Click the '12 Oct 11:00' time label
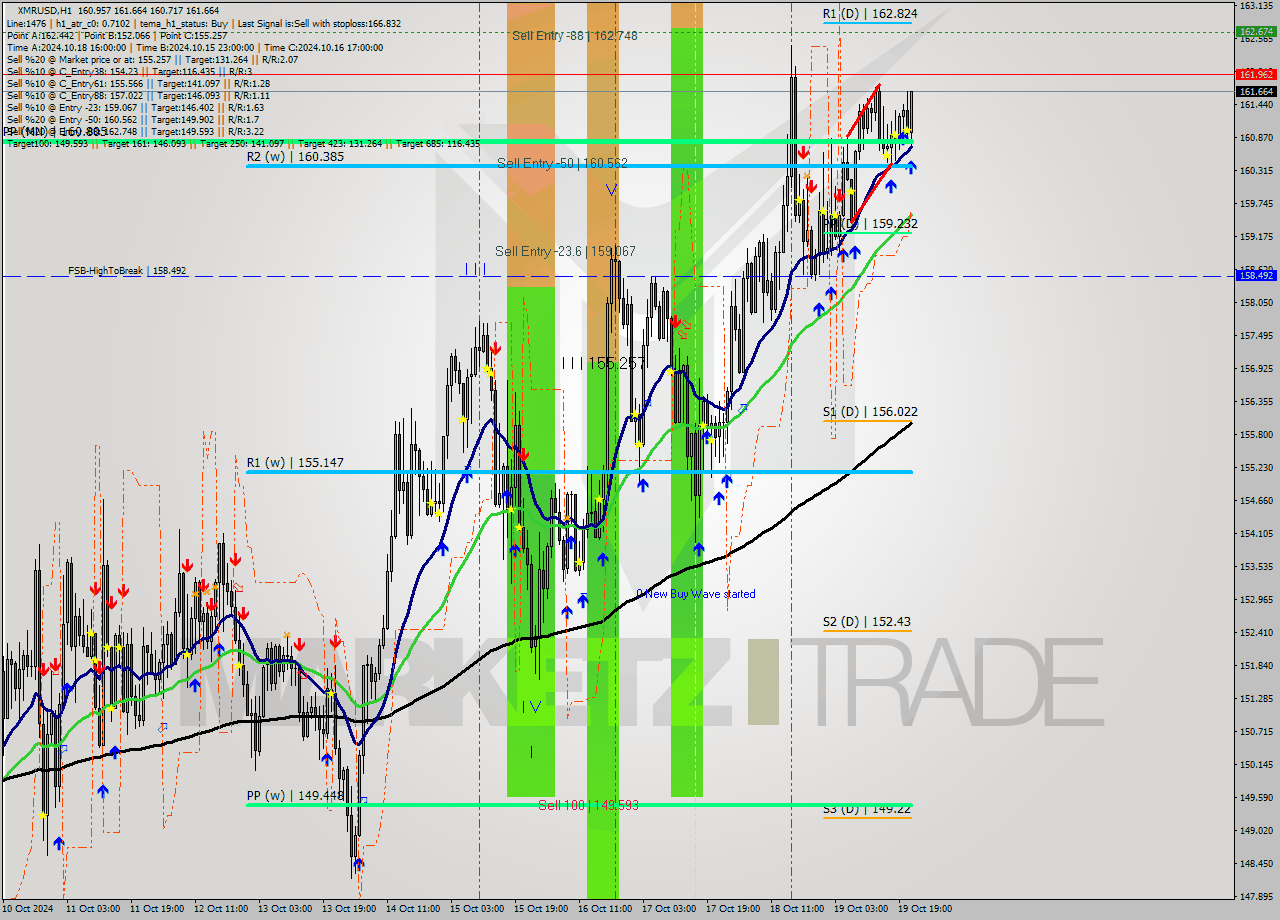 [221, 909]
